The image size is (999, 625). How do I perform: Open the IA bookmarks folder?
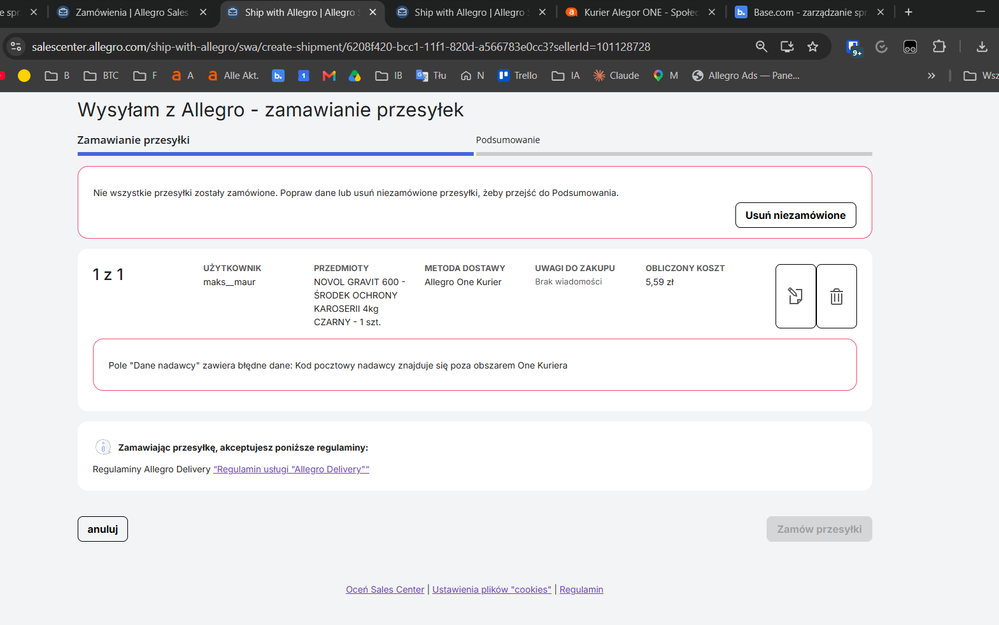click(566, 76)
